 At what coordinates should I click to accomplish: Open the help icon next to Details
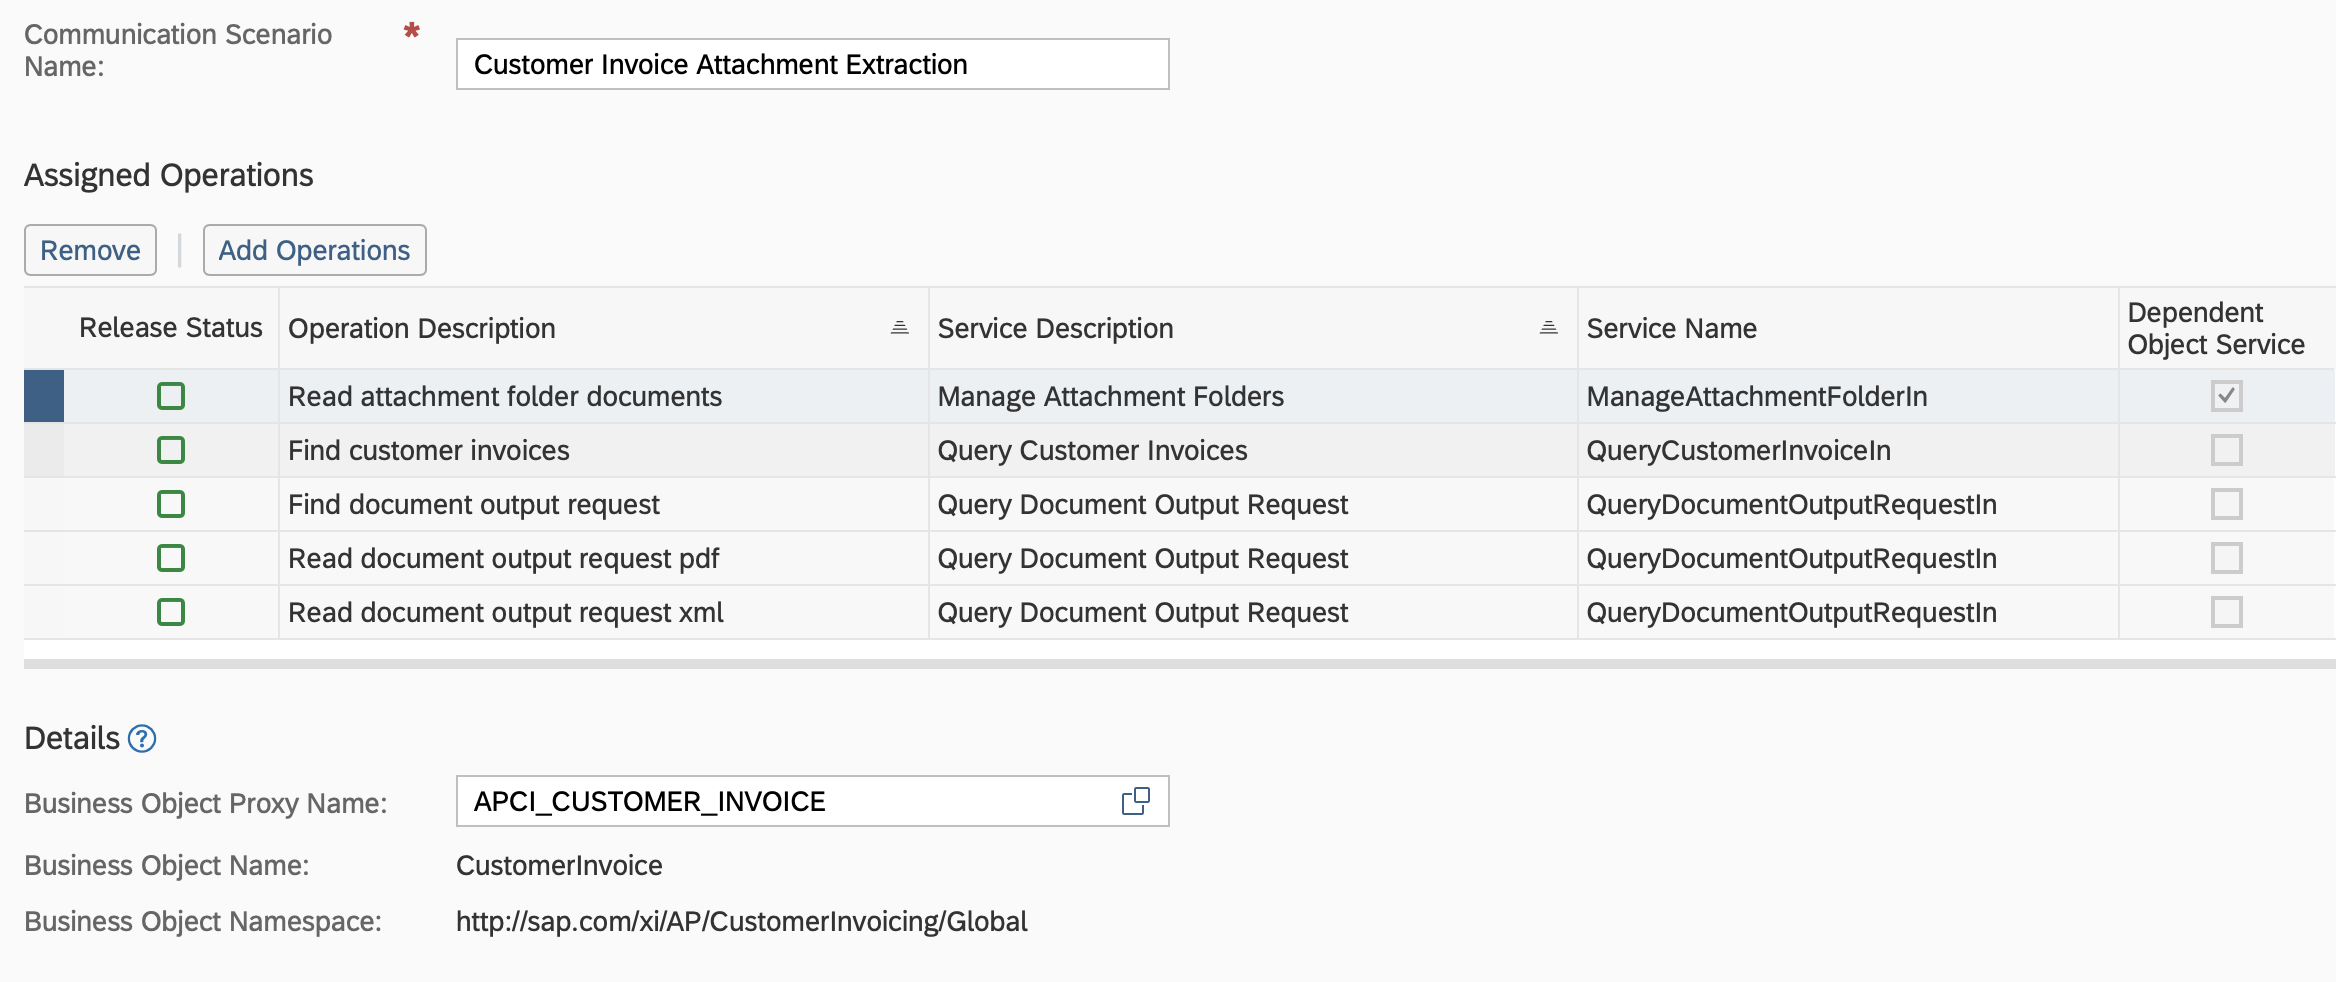pyautogui.click(x=142, y=739)
